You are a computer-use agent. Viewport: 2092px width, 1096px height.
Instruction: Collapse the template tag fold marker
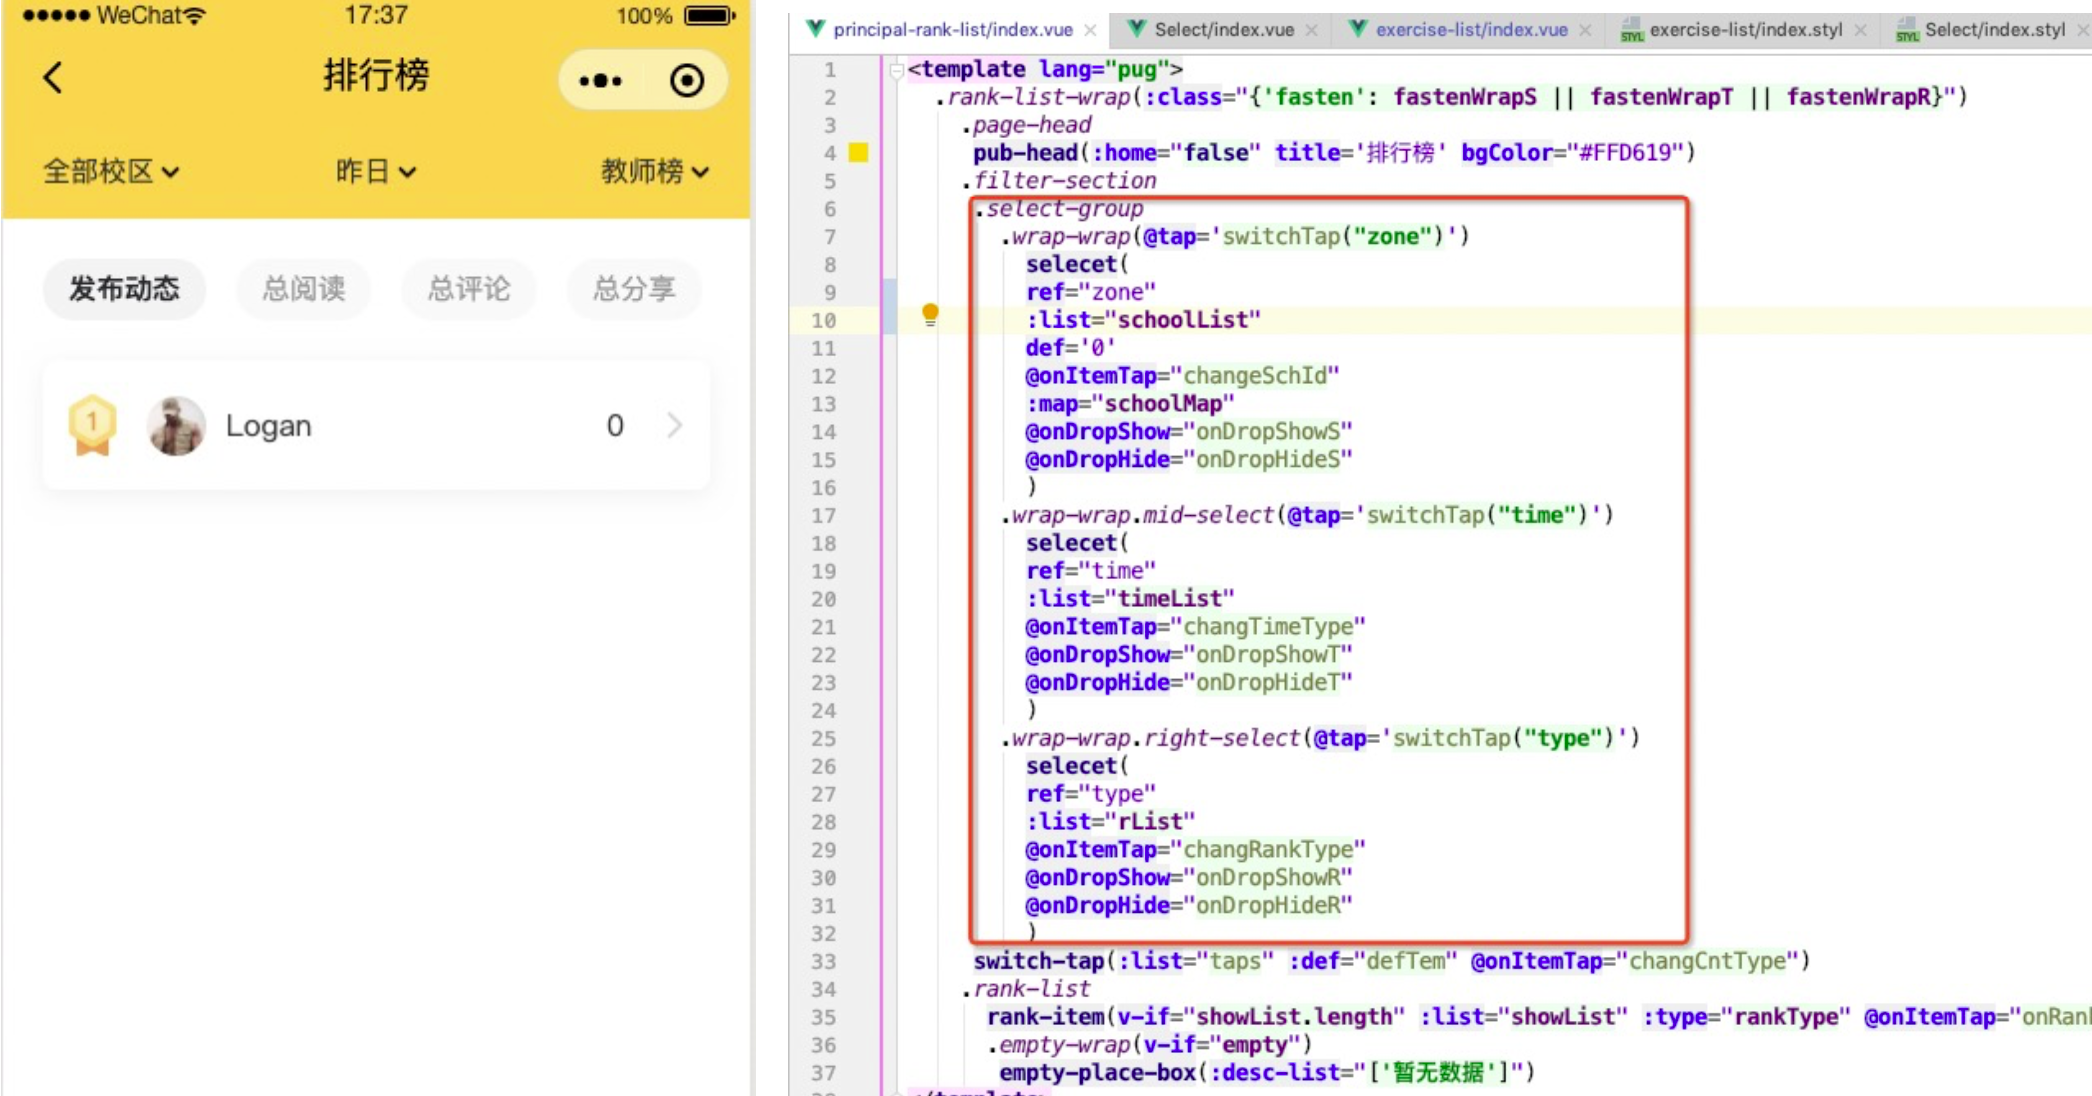[896, 70]
